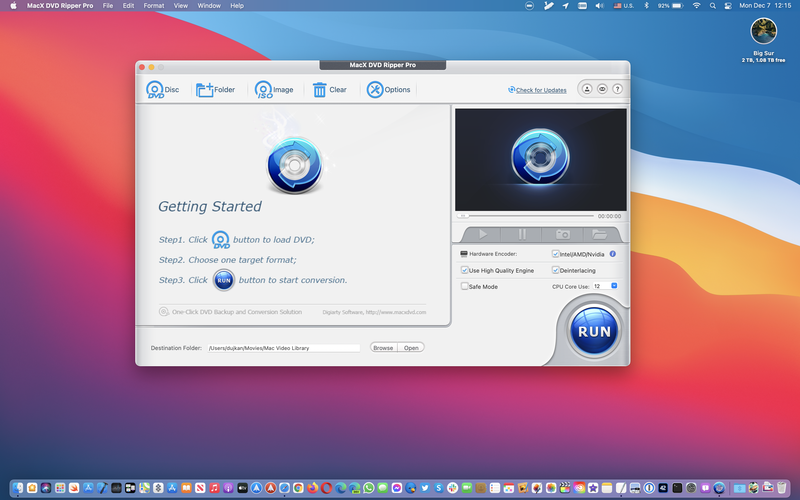The height and width of the screenshot is (500, 800).
Task: Load a DVD folder via Folder button
Action: pos(215,90)
